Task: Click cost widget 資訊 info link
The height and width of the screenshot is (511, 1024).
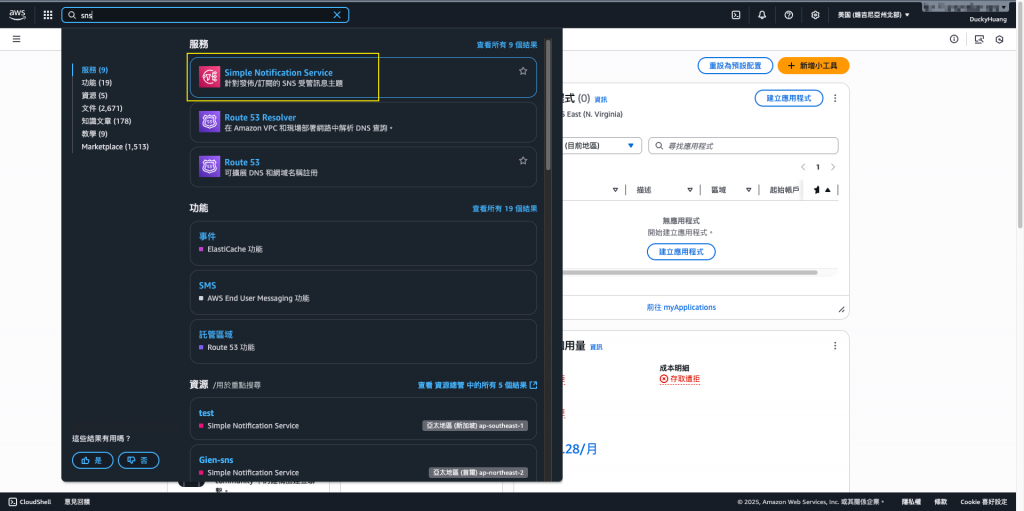Action: pyautogui.click(x=596, y=347)
